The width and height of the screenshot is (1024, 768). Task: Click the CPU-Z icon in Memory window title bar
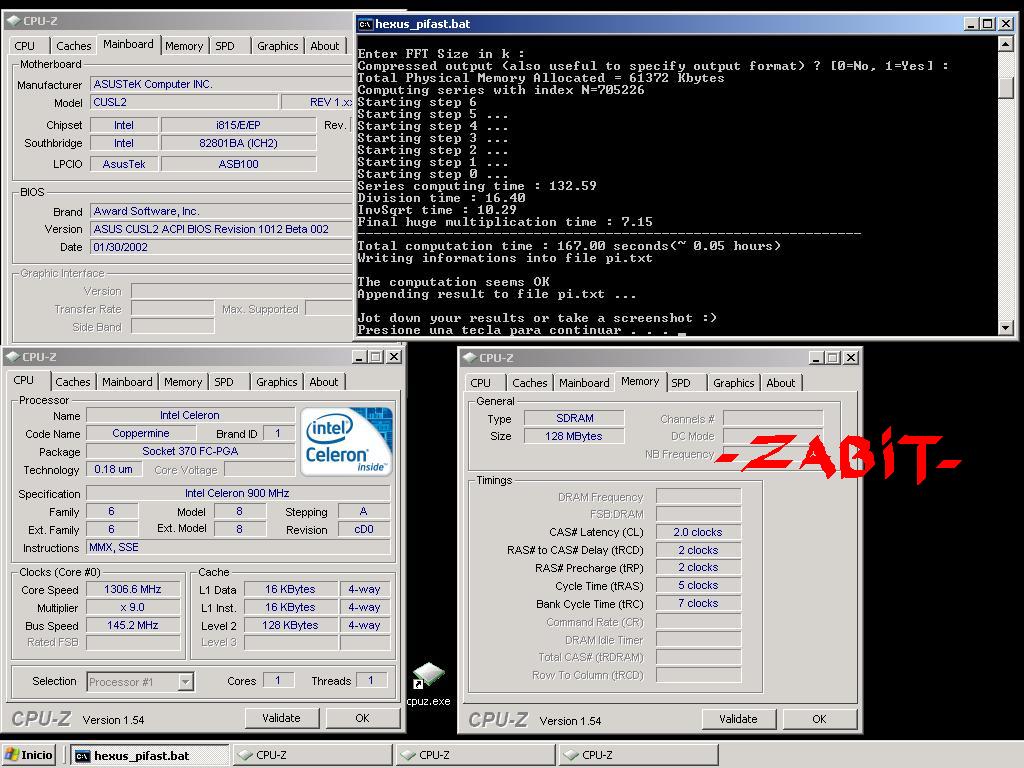(470, 358)
